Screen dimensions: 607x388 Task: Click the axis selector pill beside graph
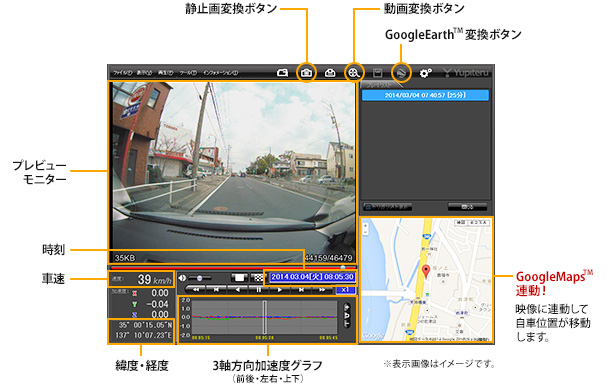[x=347, y=316]
